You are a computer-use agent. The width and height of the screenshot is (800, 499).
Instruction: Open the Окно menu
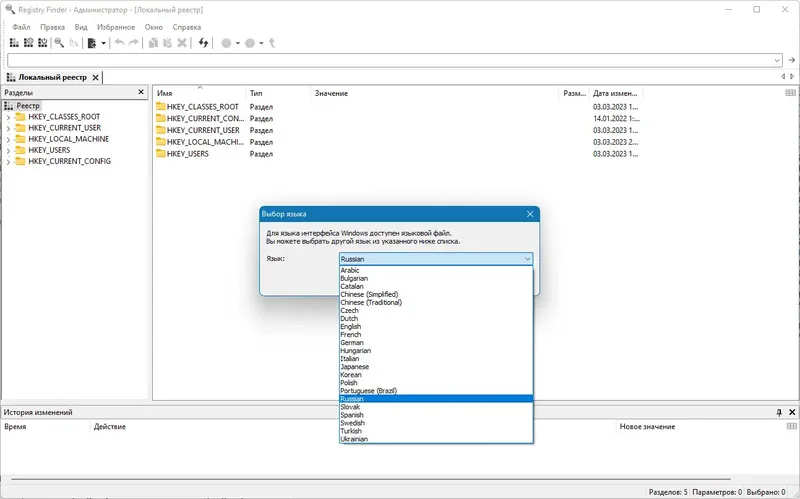pos(153,27)
